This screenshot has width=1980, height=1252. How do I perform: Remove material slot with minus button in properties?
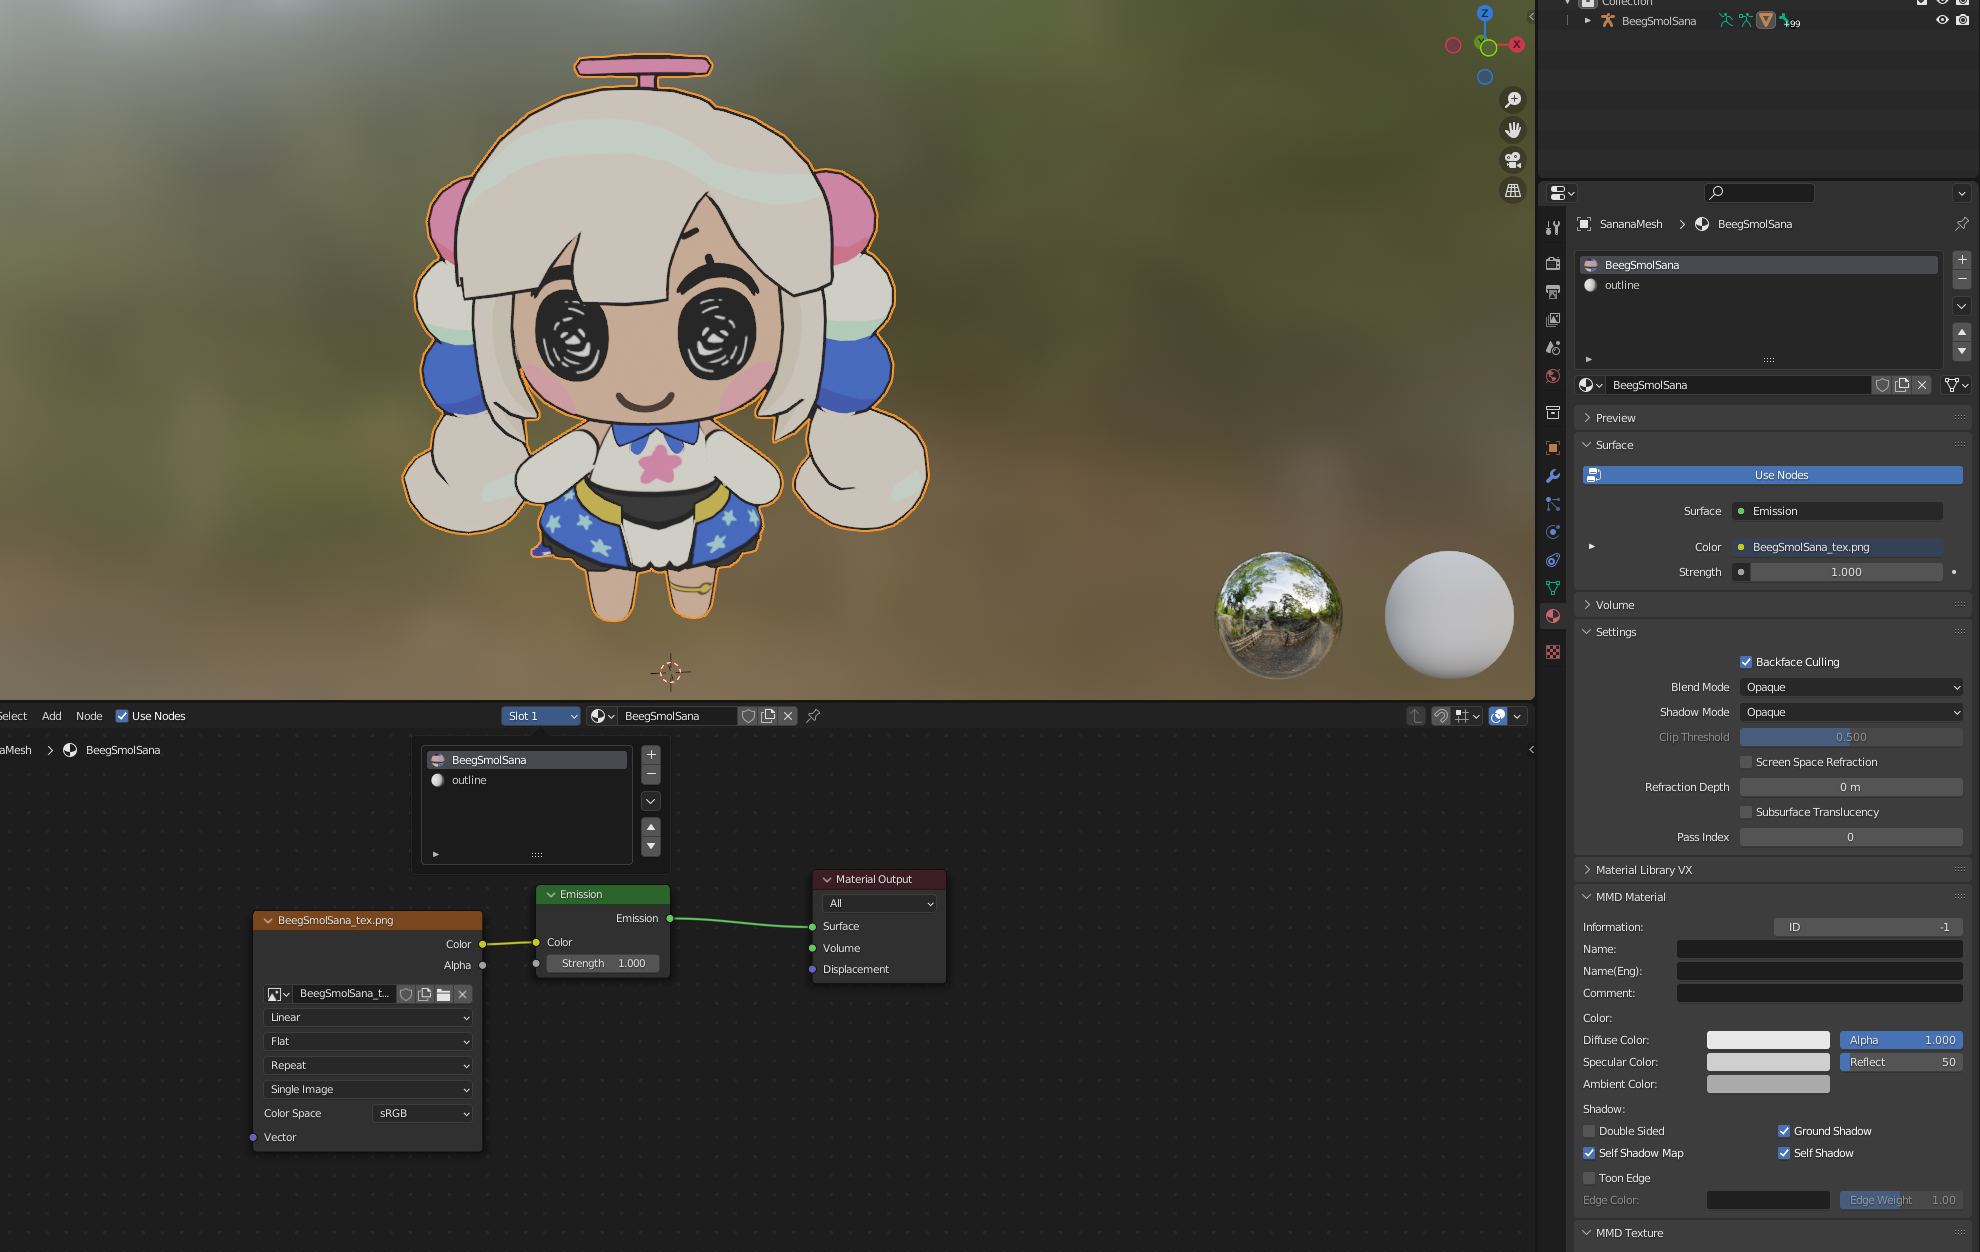(x=1962, y=279)
